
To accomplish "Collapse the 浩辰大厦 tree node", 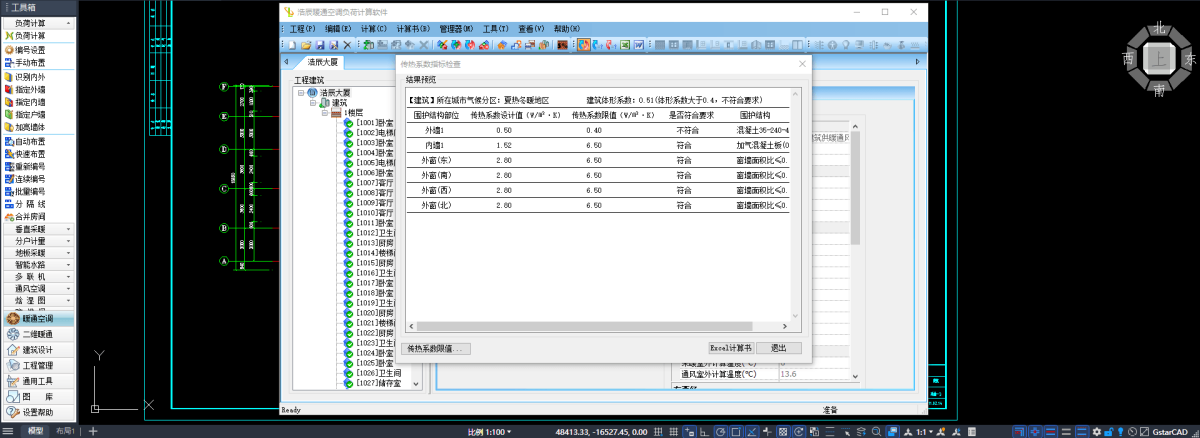I will click(x=299, y=92).
